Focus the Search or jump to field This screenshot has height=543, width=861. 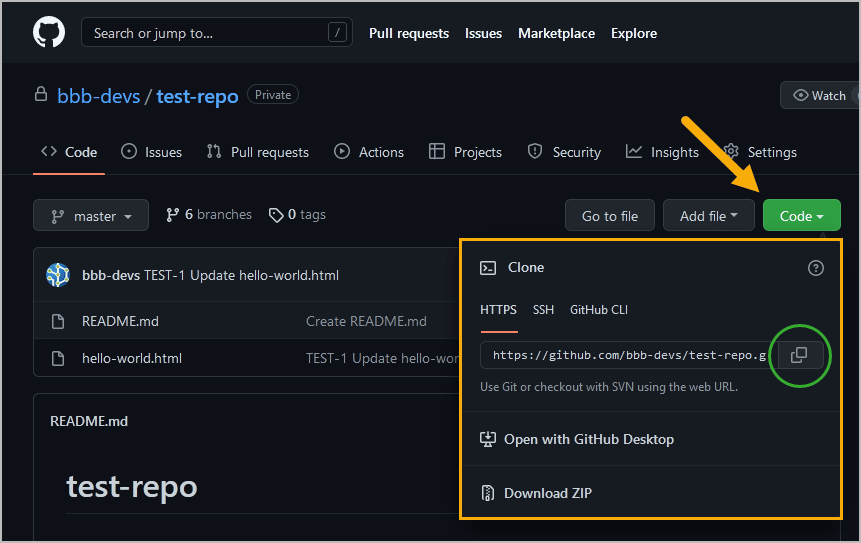(x=216, y=32)
